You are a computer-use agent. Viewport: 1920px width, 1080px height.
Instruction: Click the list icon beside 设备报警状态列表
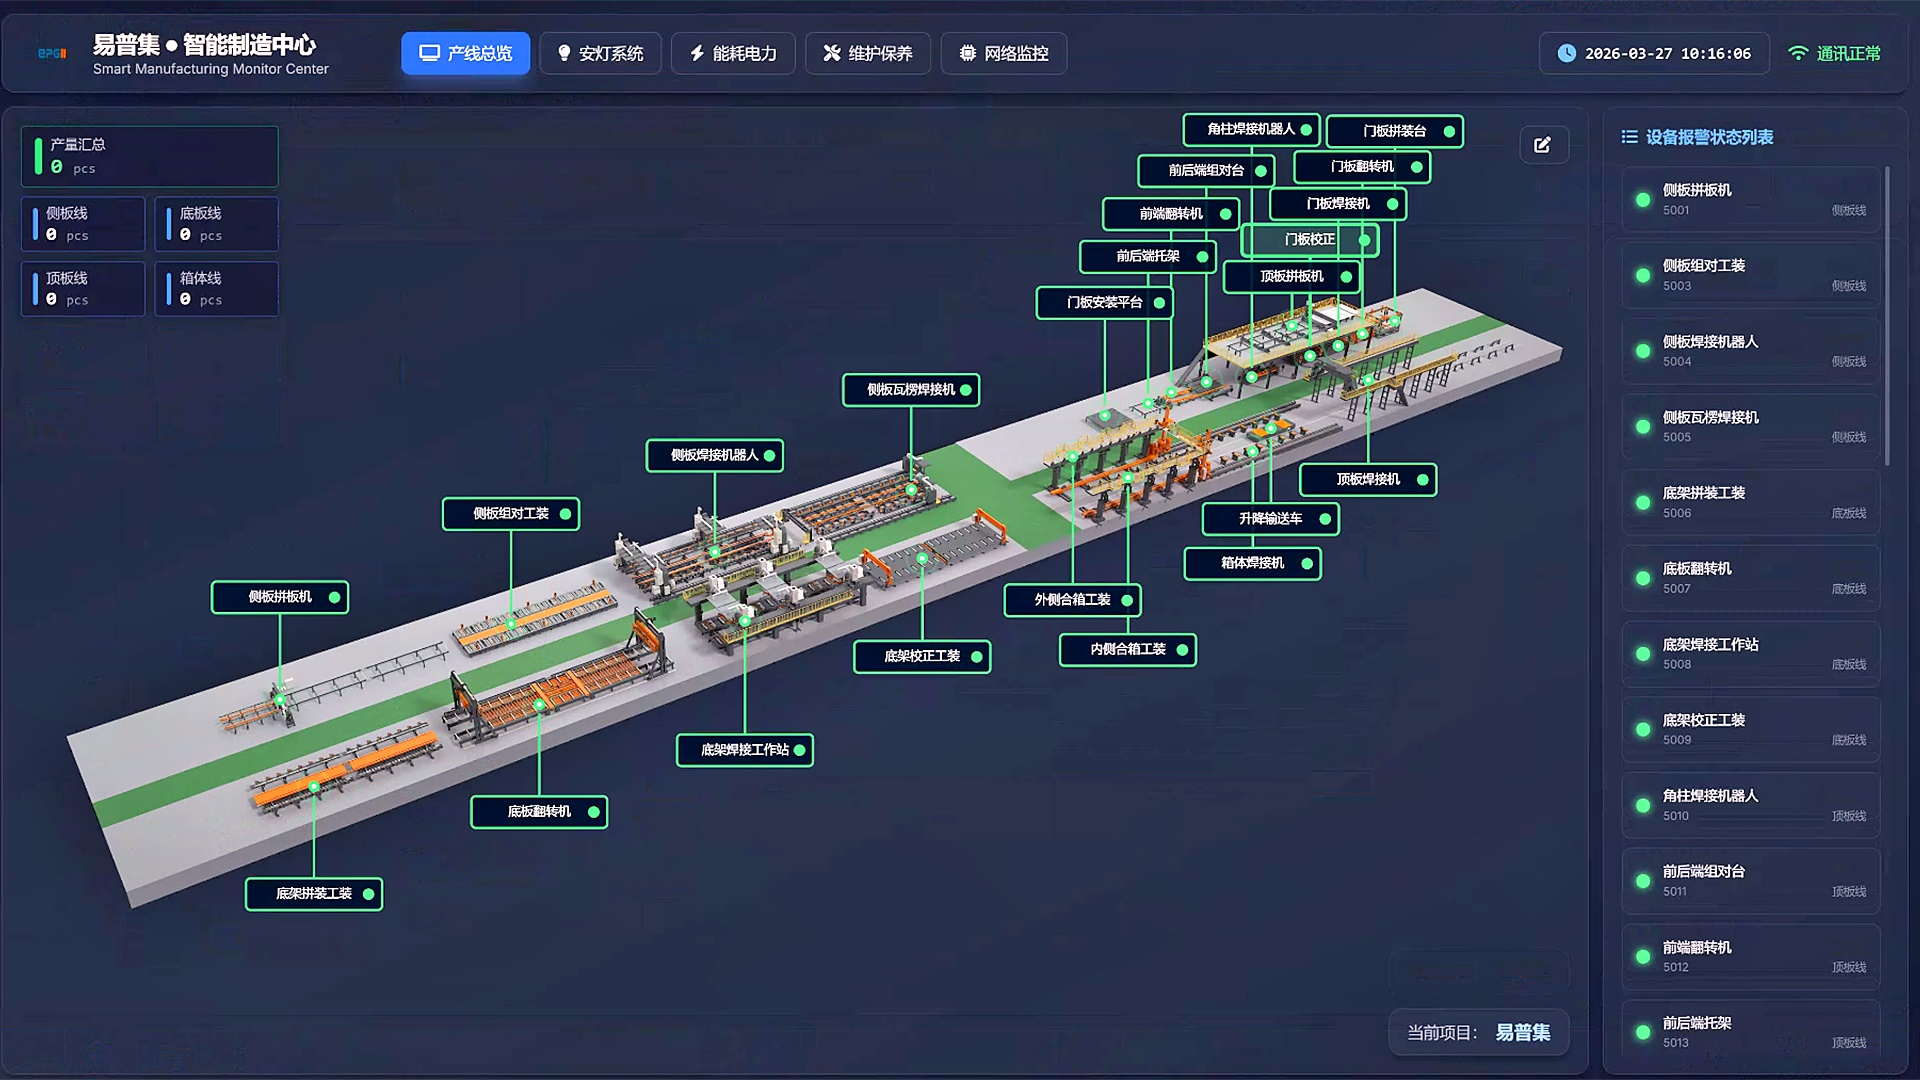pos(1629,137)
